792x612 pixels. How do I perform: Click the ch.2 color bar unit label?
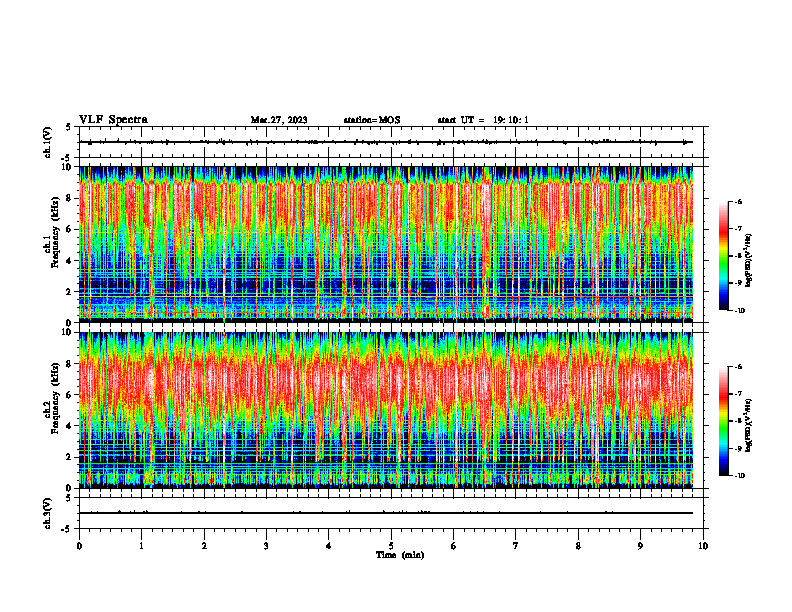748,425
